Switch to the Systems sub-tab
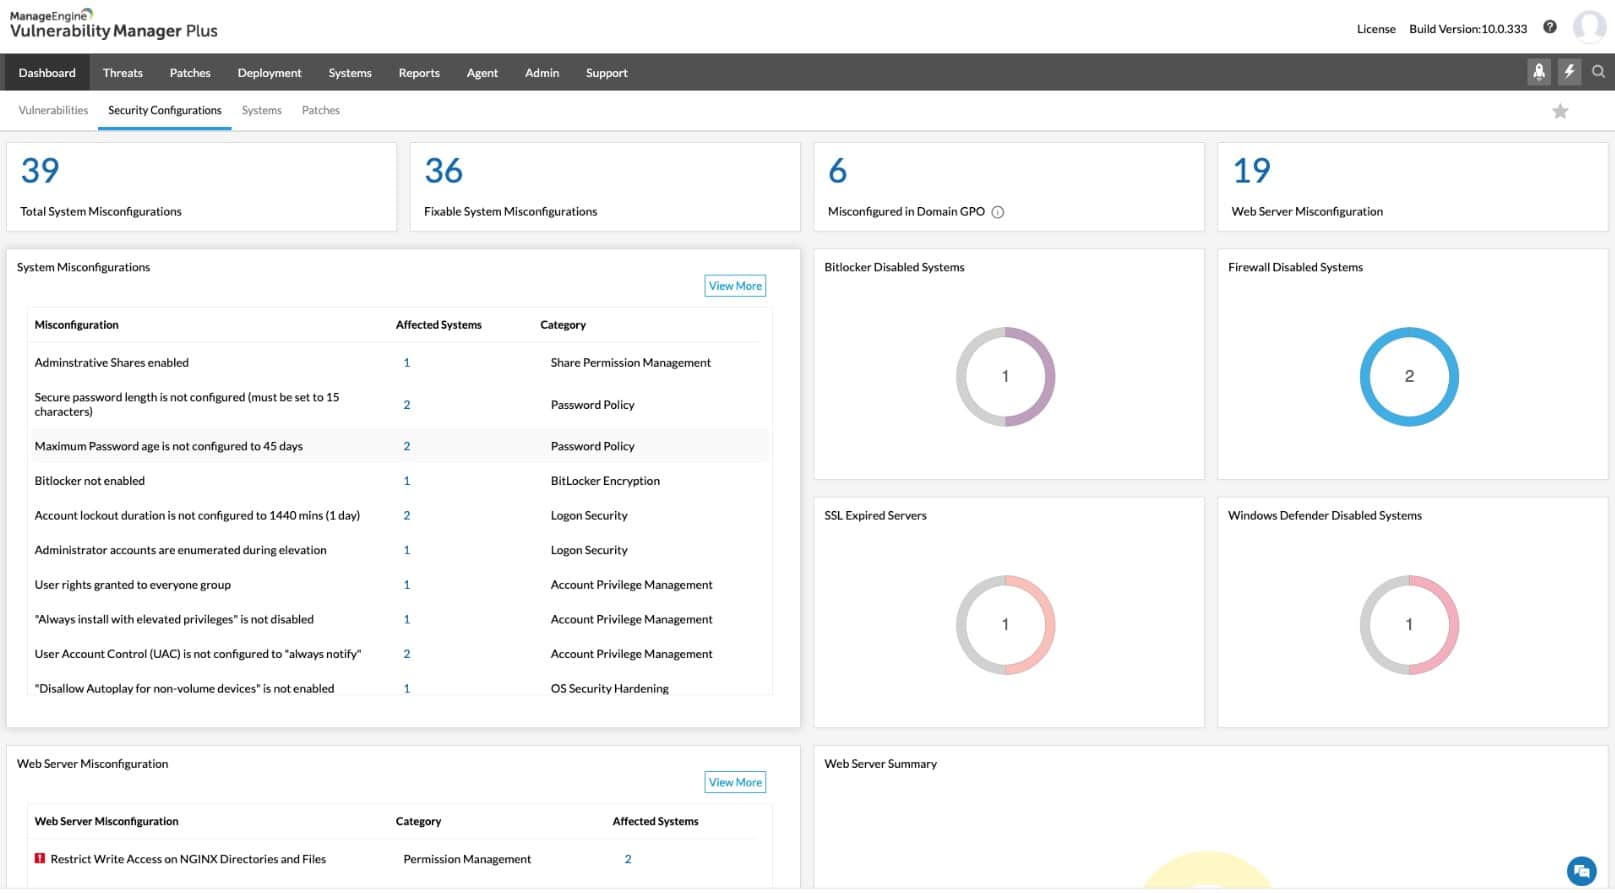Viewport: 1615px width, 893px height. [x=261, y=110]
